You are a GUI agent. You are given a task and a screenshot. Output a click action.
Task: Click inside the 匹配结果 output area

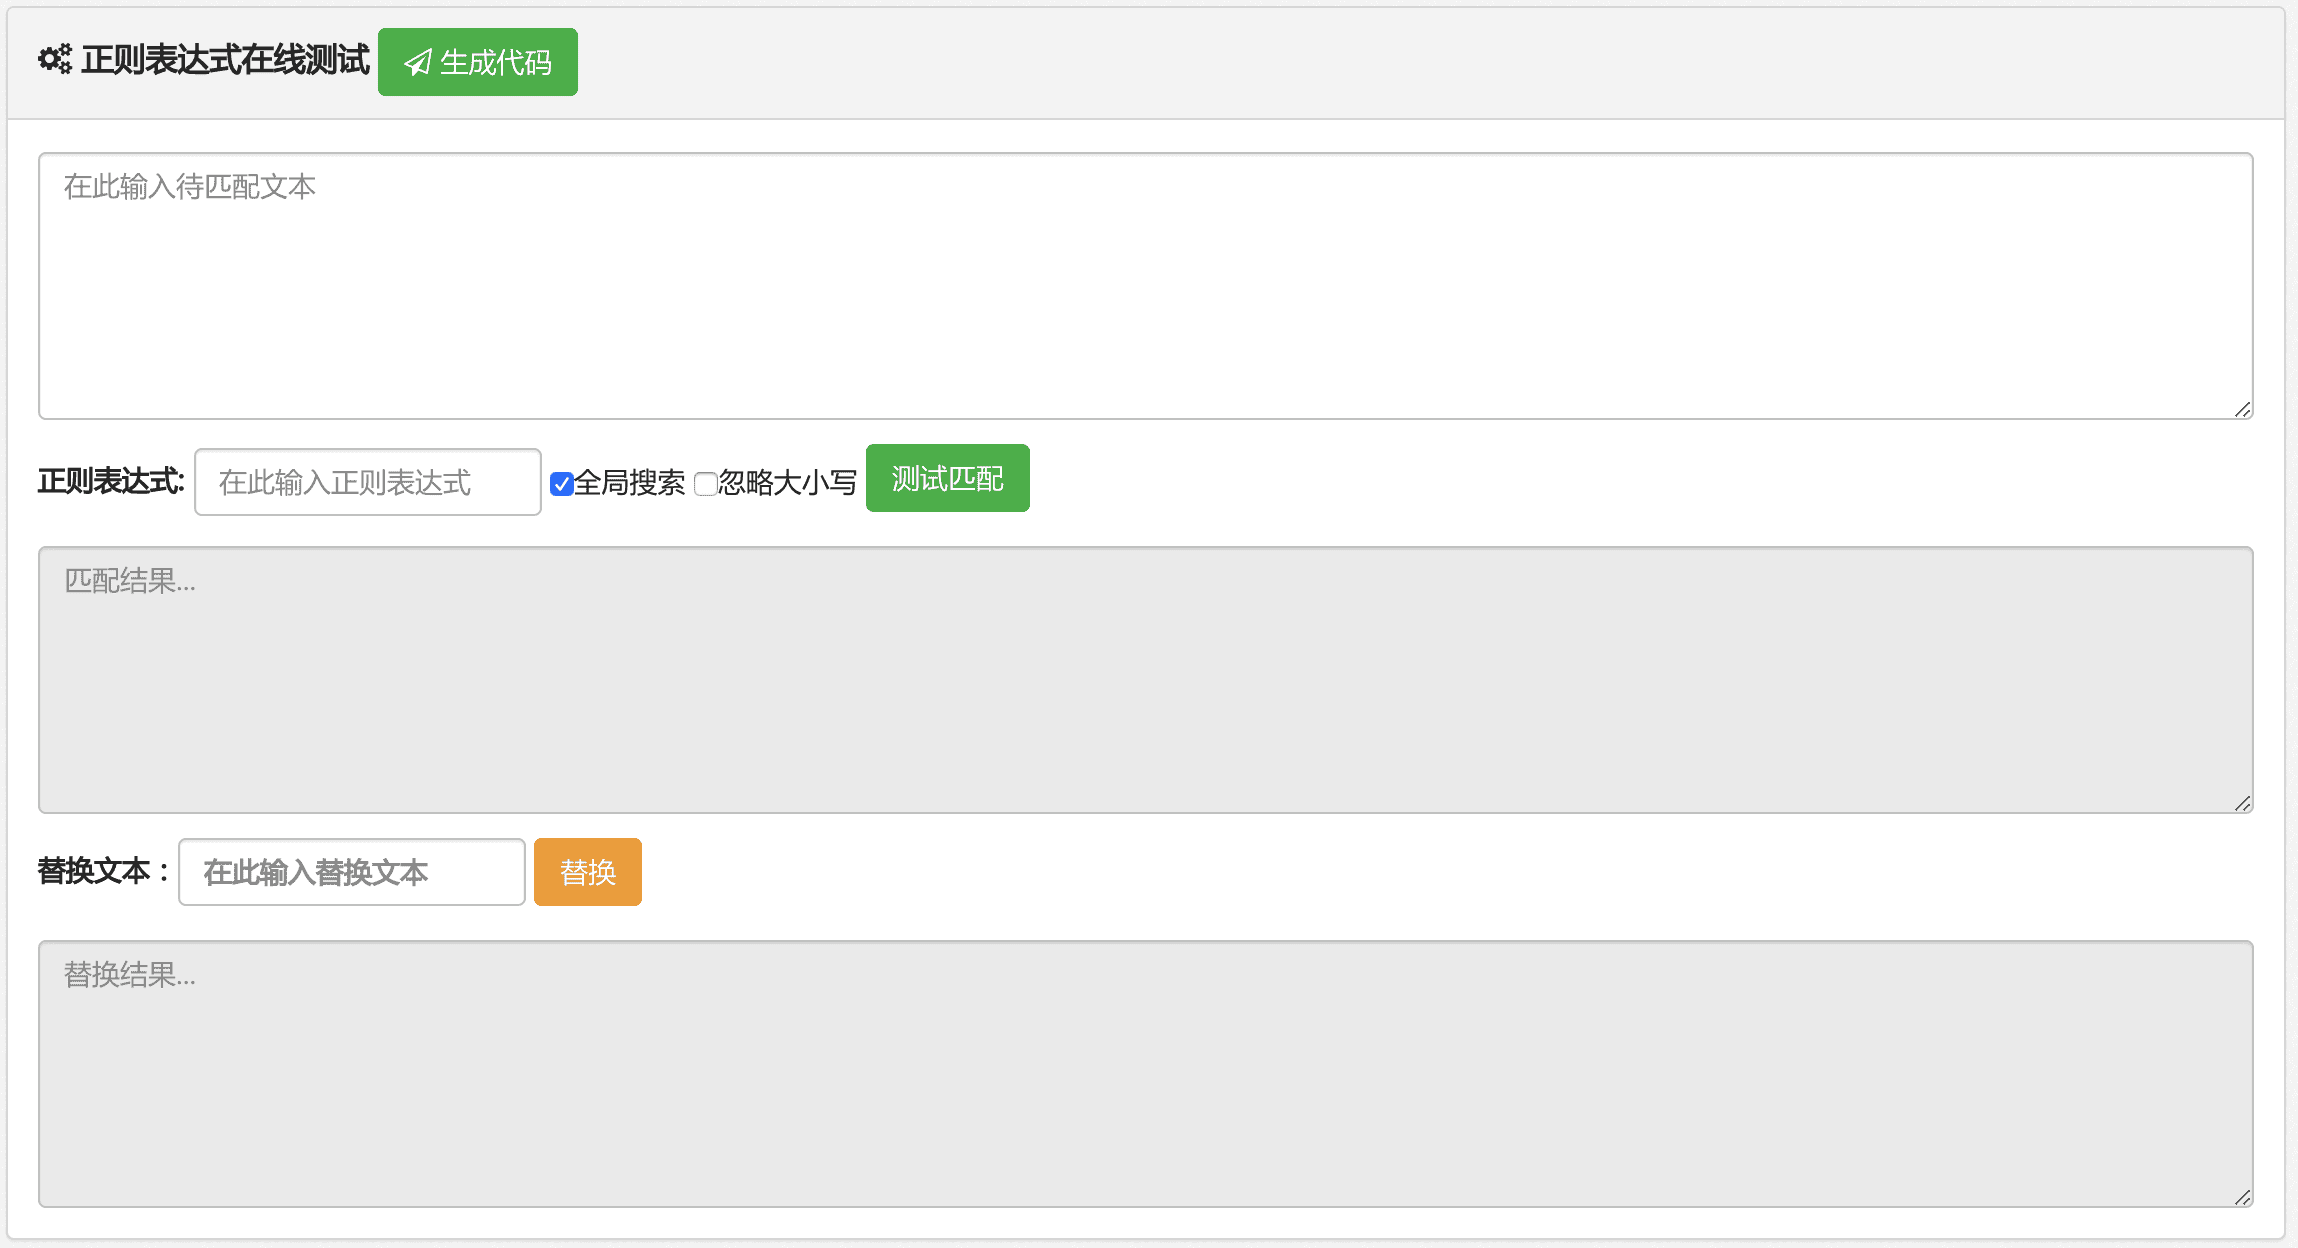tap(1145, 680)
